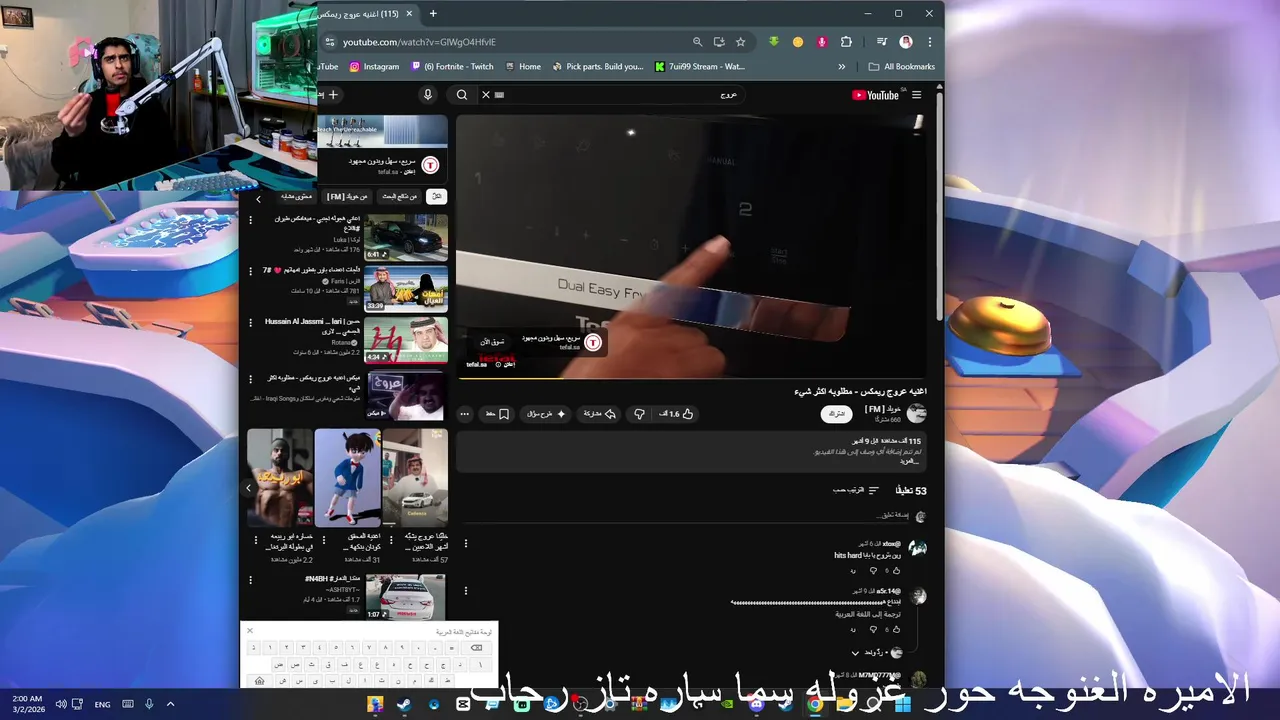Open the green download arrow extension

pos(773,42)
